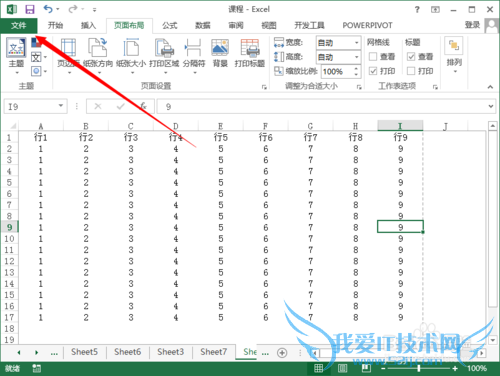Click the Save icon in quick access toolbar
This screenshot has width=500, height=376.
pos(30,9)
